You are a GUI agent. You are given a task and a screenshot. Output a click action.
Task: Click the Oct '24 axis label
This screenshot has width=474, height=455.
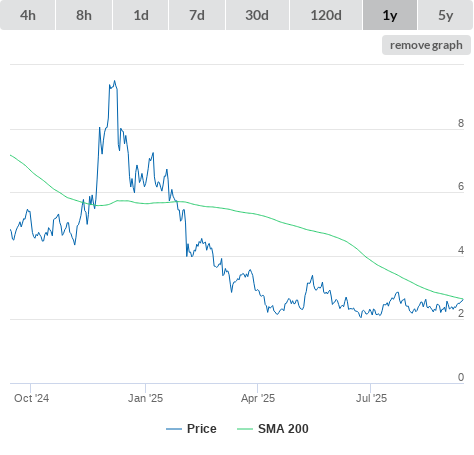coord(32,398)
